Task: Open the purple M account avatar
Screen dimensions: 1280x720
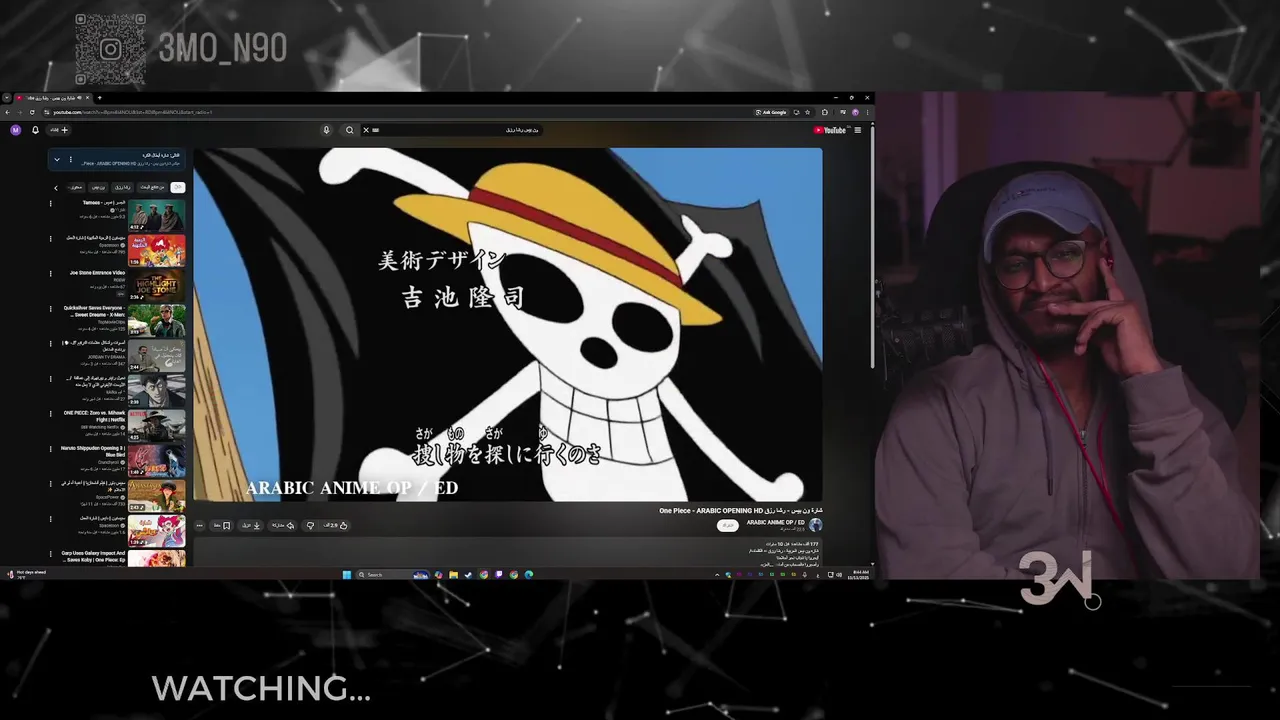Action: (x=15, y=130)
